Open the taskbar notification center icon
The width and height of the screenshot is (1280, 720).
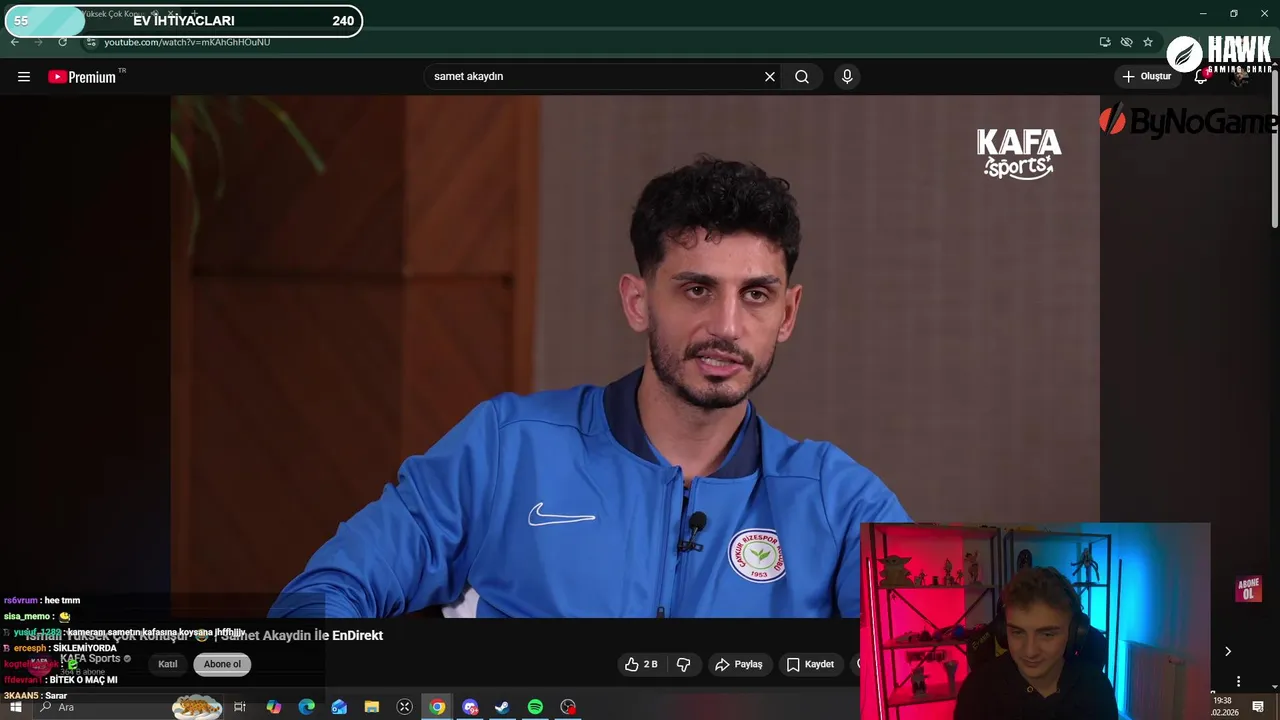pyautogui.click(x=1258, y=707)
